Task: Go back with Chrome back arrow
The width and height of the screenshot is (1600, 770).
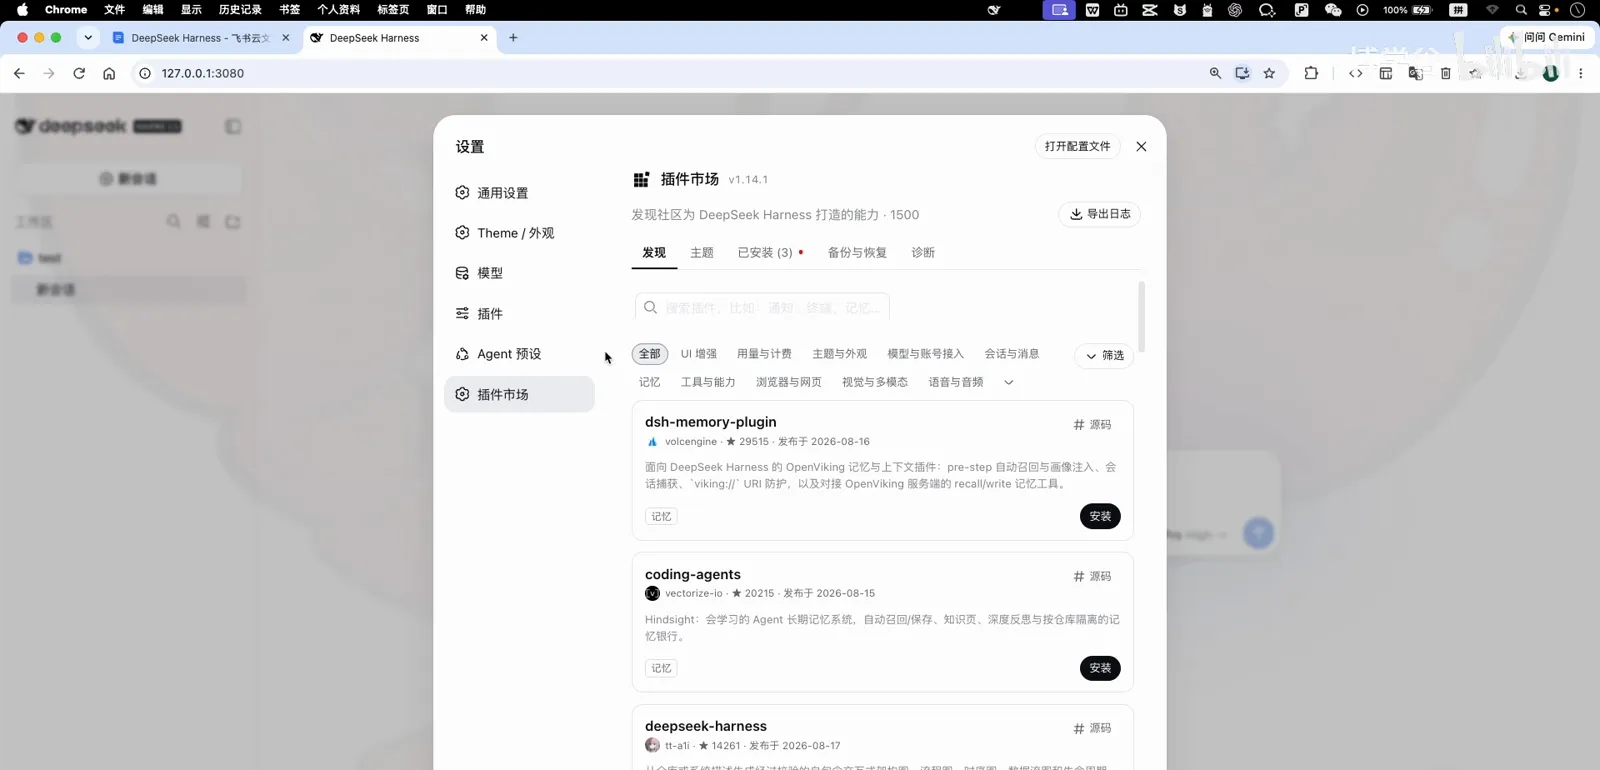Action: [19, 73]
